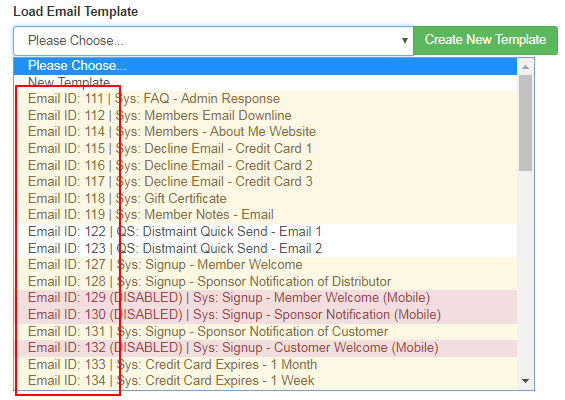Choose Decline Email - Credit Card 1

265,148
